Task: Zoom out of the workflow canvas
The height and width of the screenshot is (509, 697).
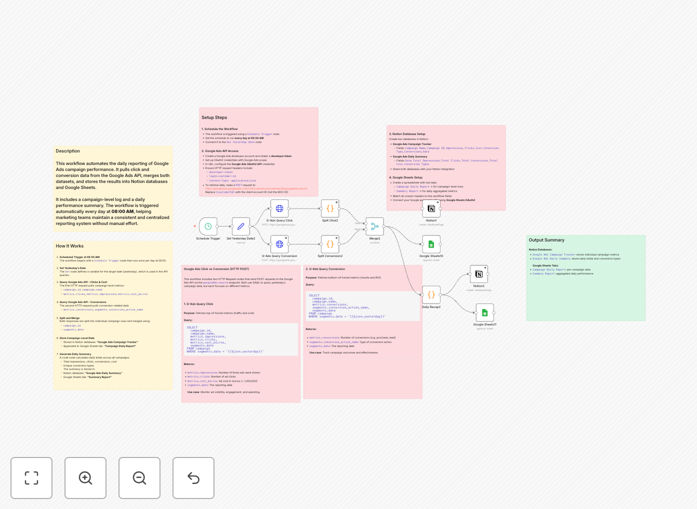Action: point(140,478)
